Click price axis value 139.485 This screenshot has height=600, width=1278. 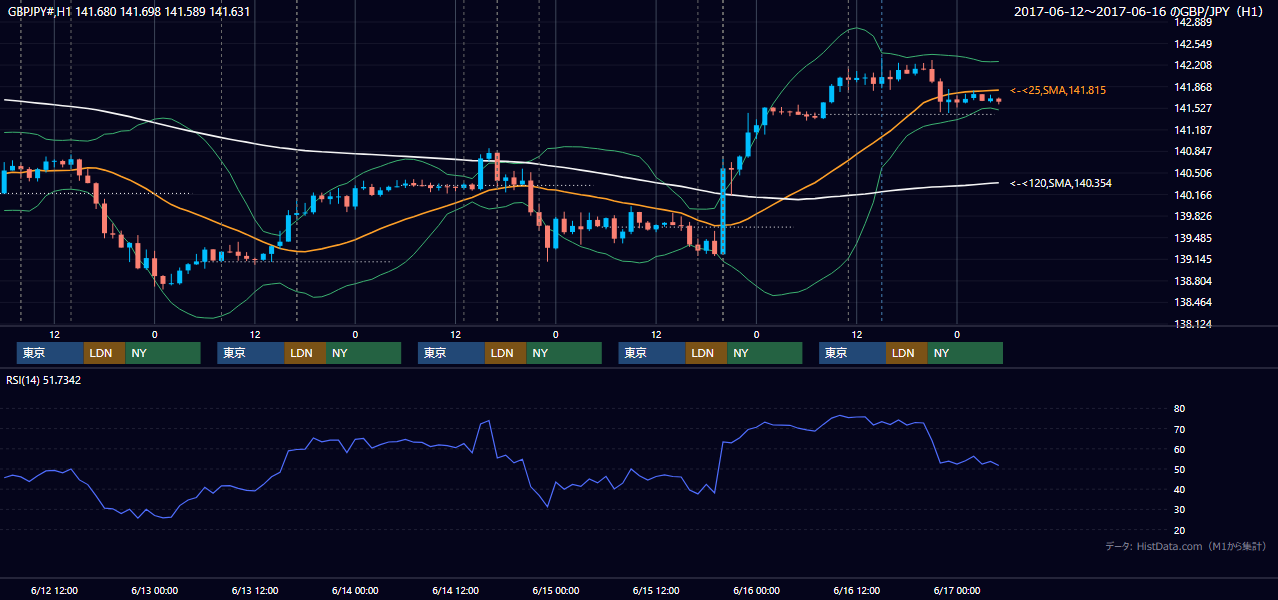[x=1194, y=238]
